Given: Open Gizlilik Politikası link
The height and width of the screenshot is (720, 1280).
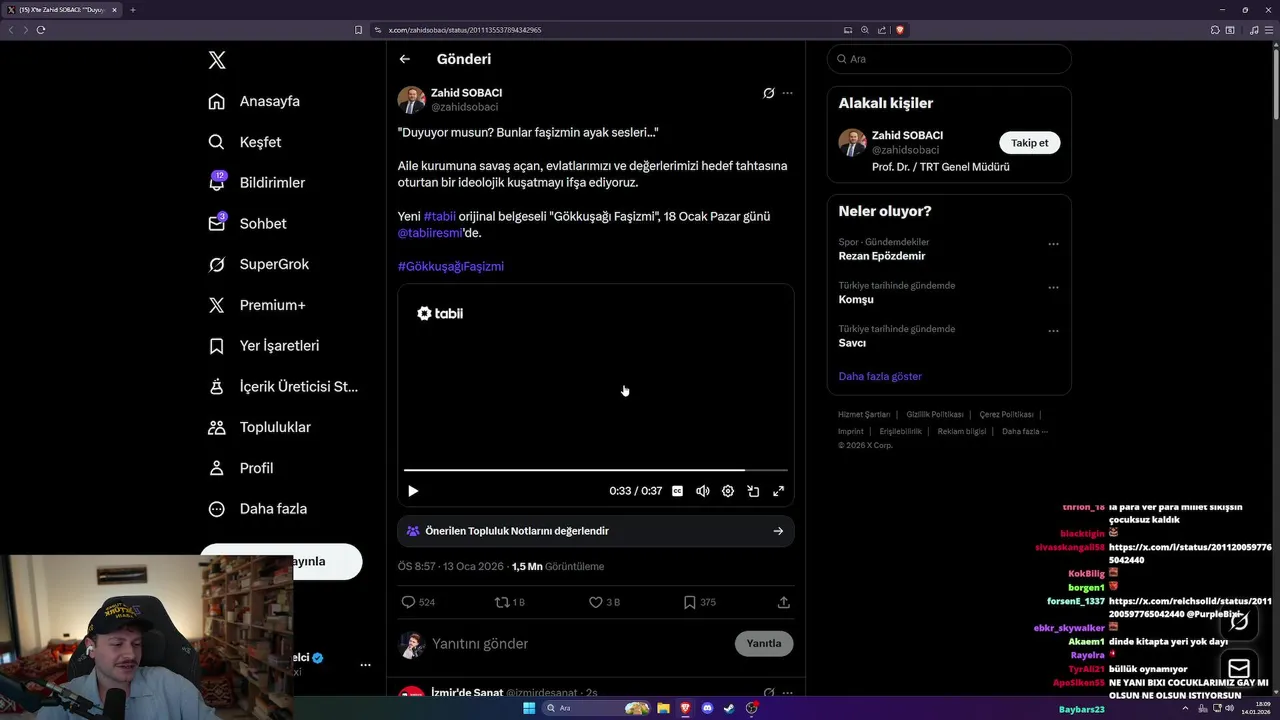Looking at the screenshot, I should tap(935, 414).
